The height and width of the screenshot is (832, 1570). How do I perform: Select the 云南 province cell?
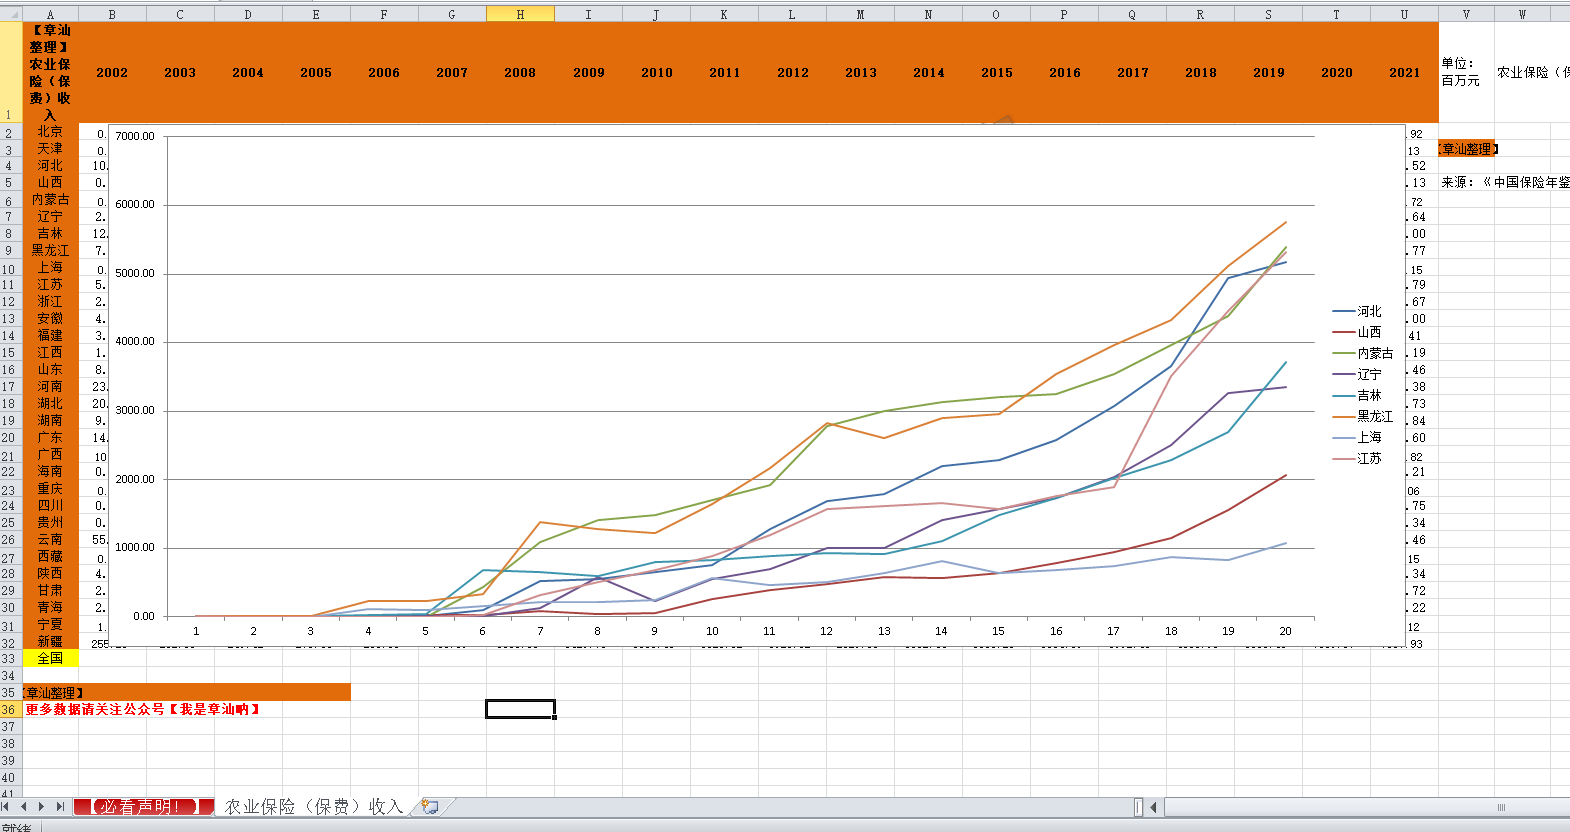coord(50,539)
